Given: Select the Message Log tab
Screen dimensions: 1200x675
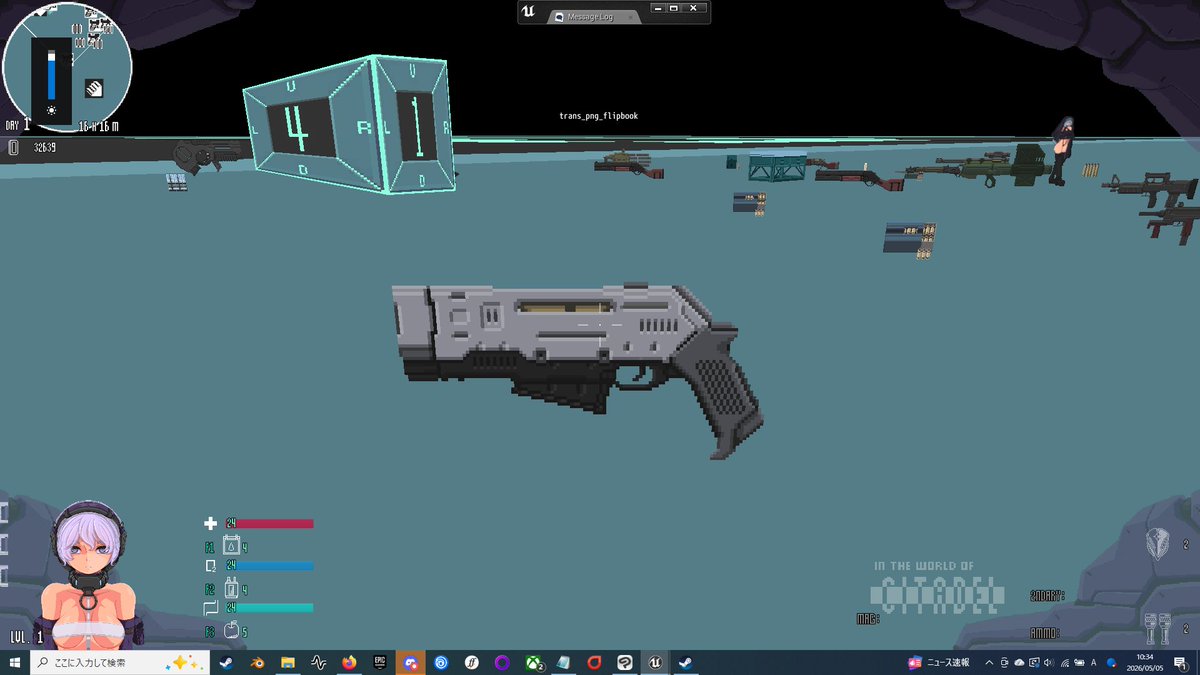Looking at the screenshot, I should coord(594,17).
